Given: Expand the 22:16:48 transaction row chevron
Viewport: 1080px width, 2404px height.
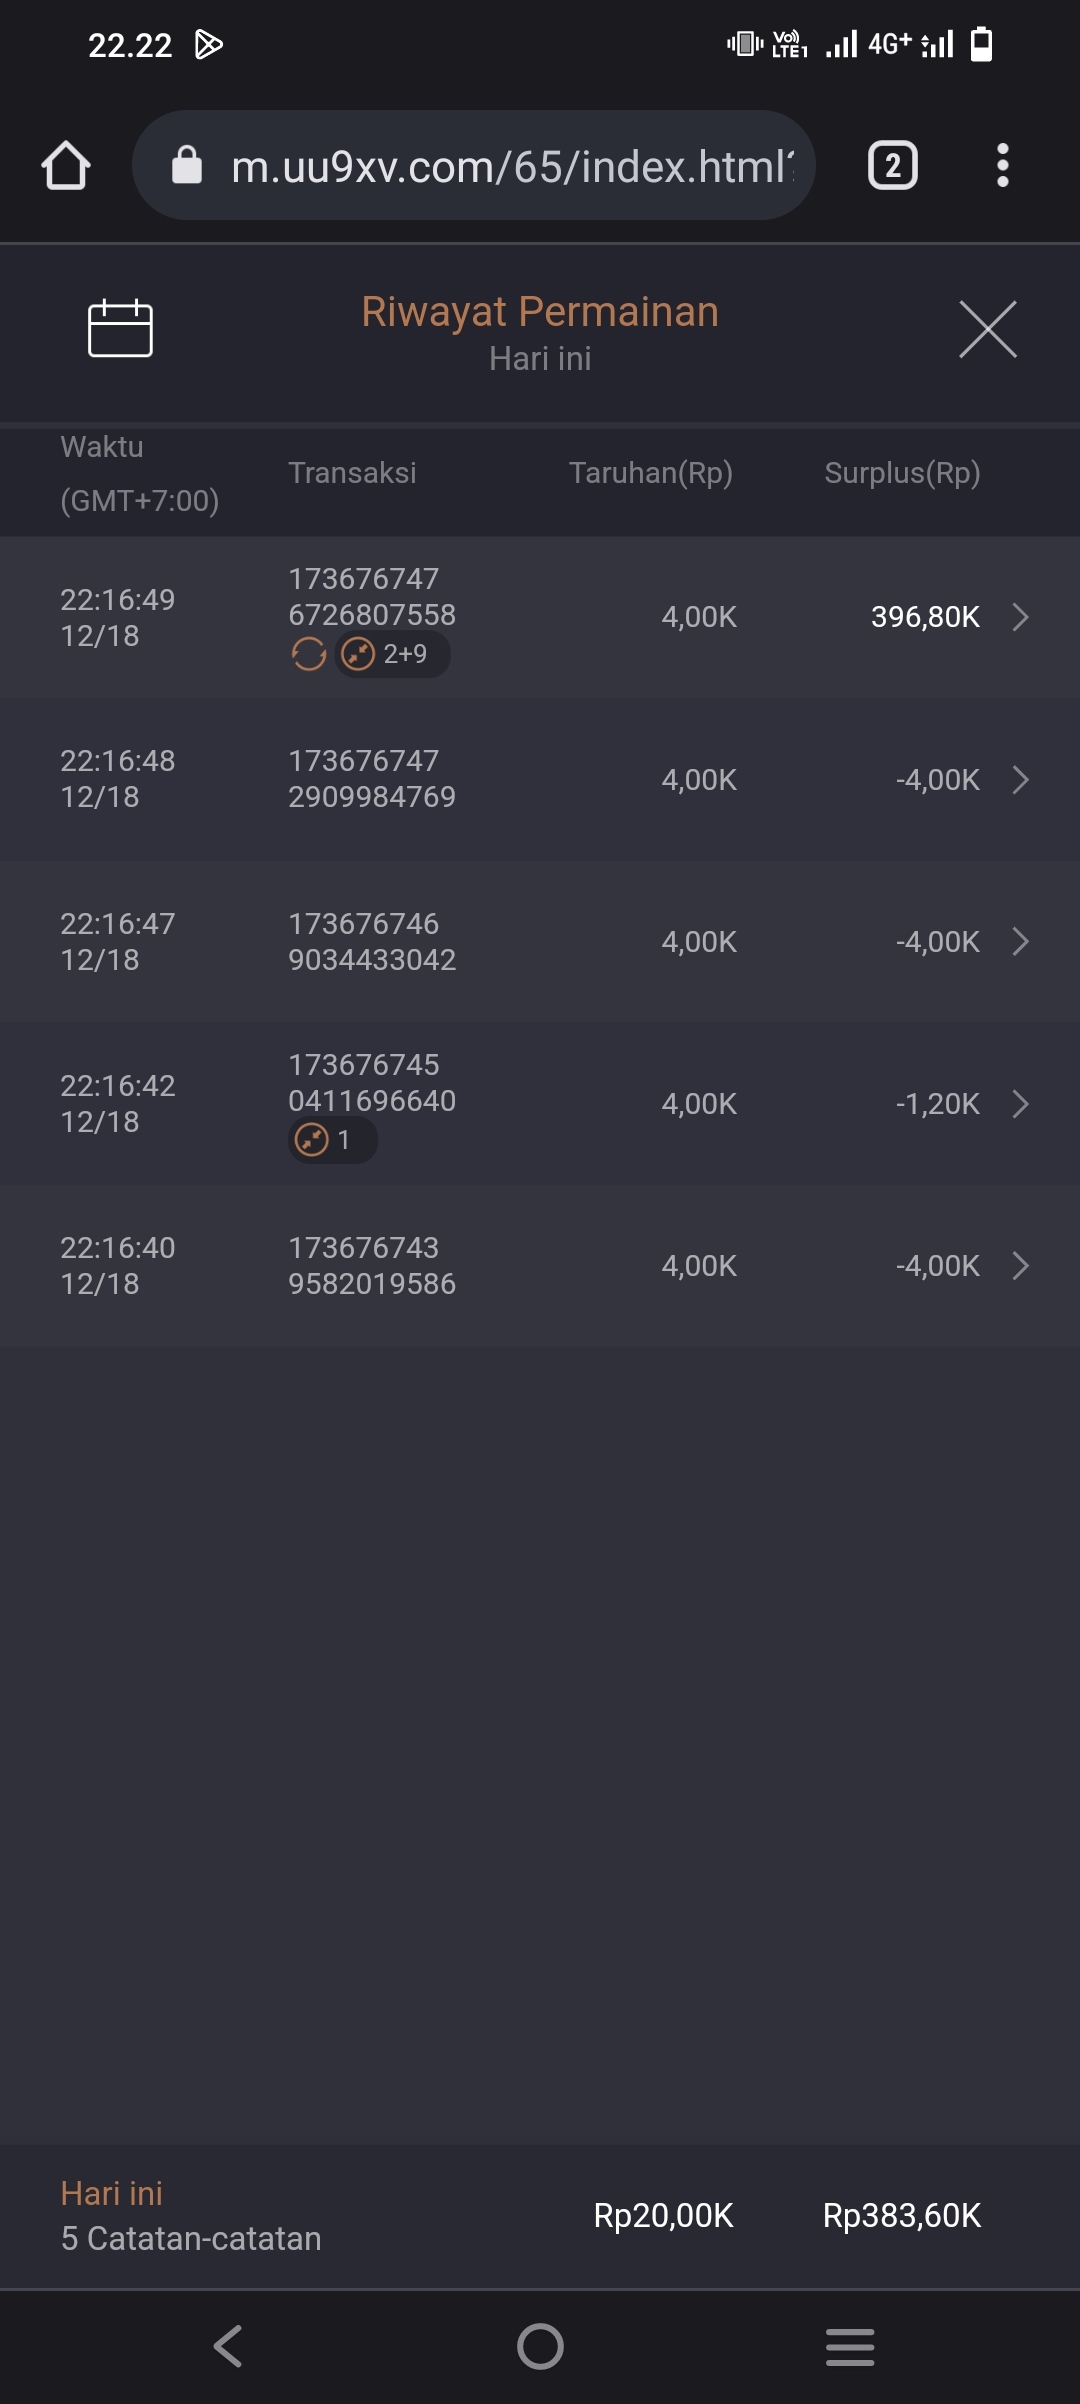Looking at the screenshot, I should tap(1020, 780).
